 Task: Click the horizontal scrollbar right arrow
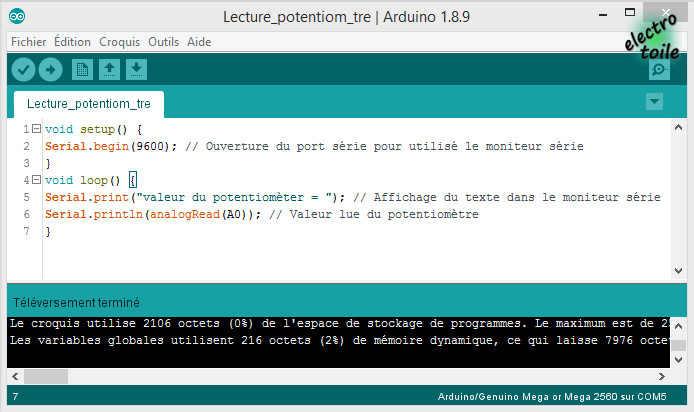(662, 377)
